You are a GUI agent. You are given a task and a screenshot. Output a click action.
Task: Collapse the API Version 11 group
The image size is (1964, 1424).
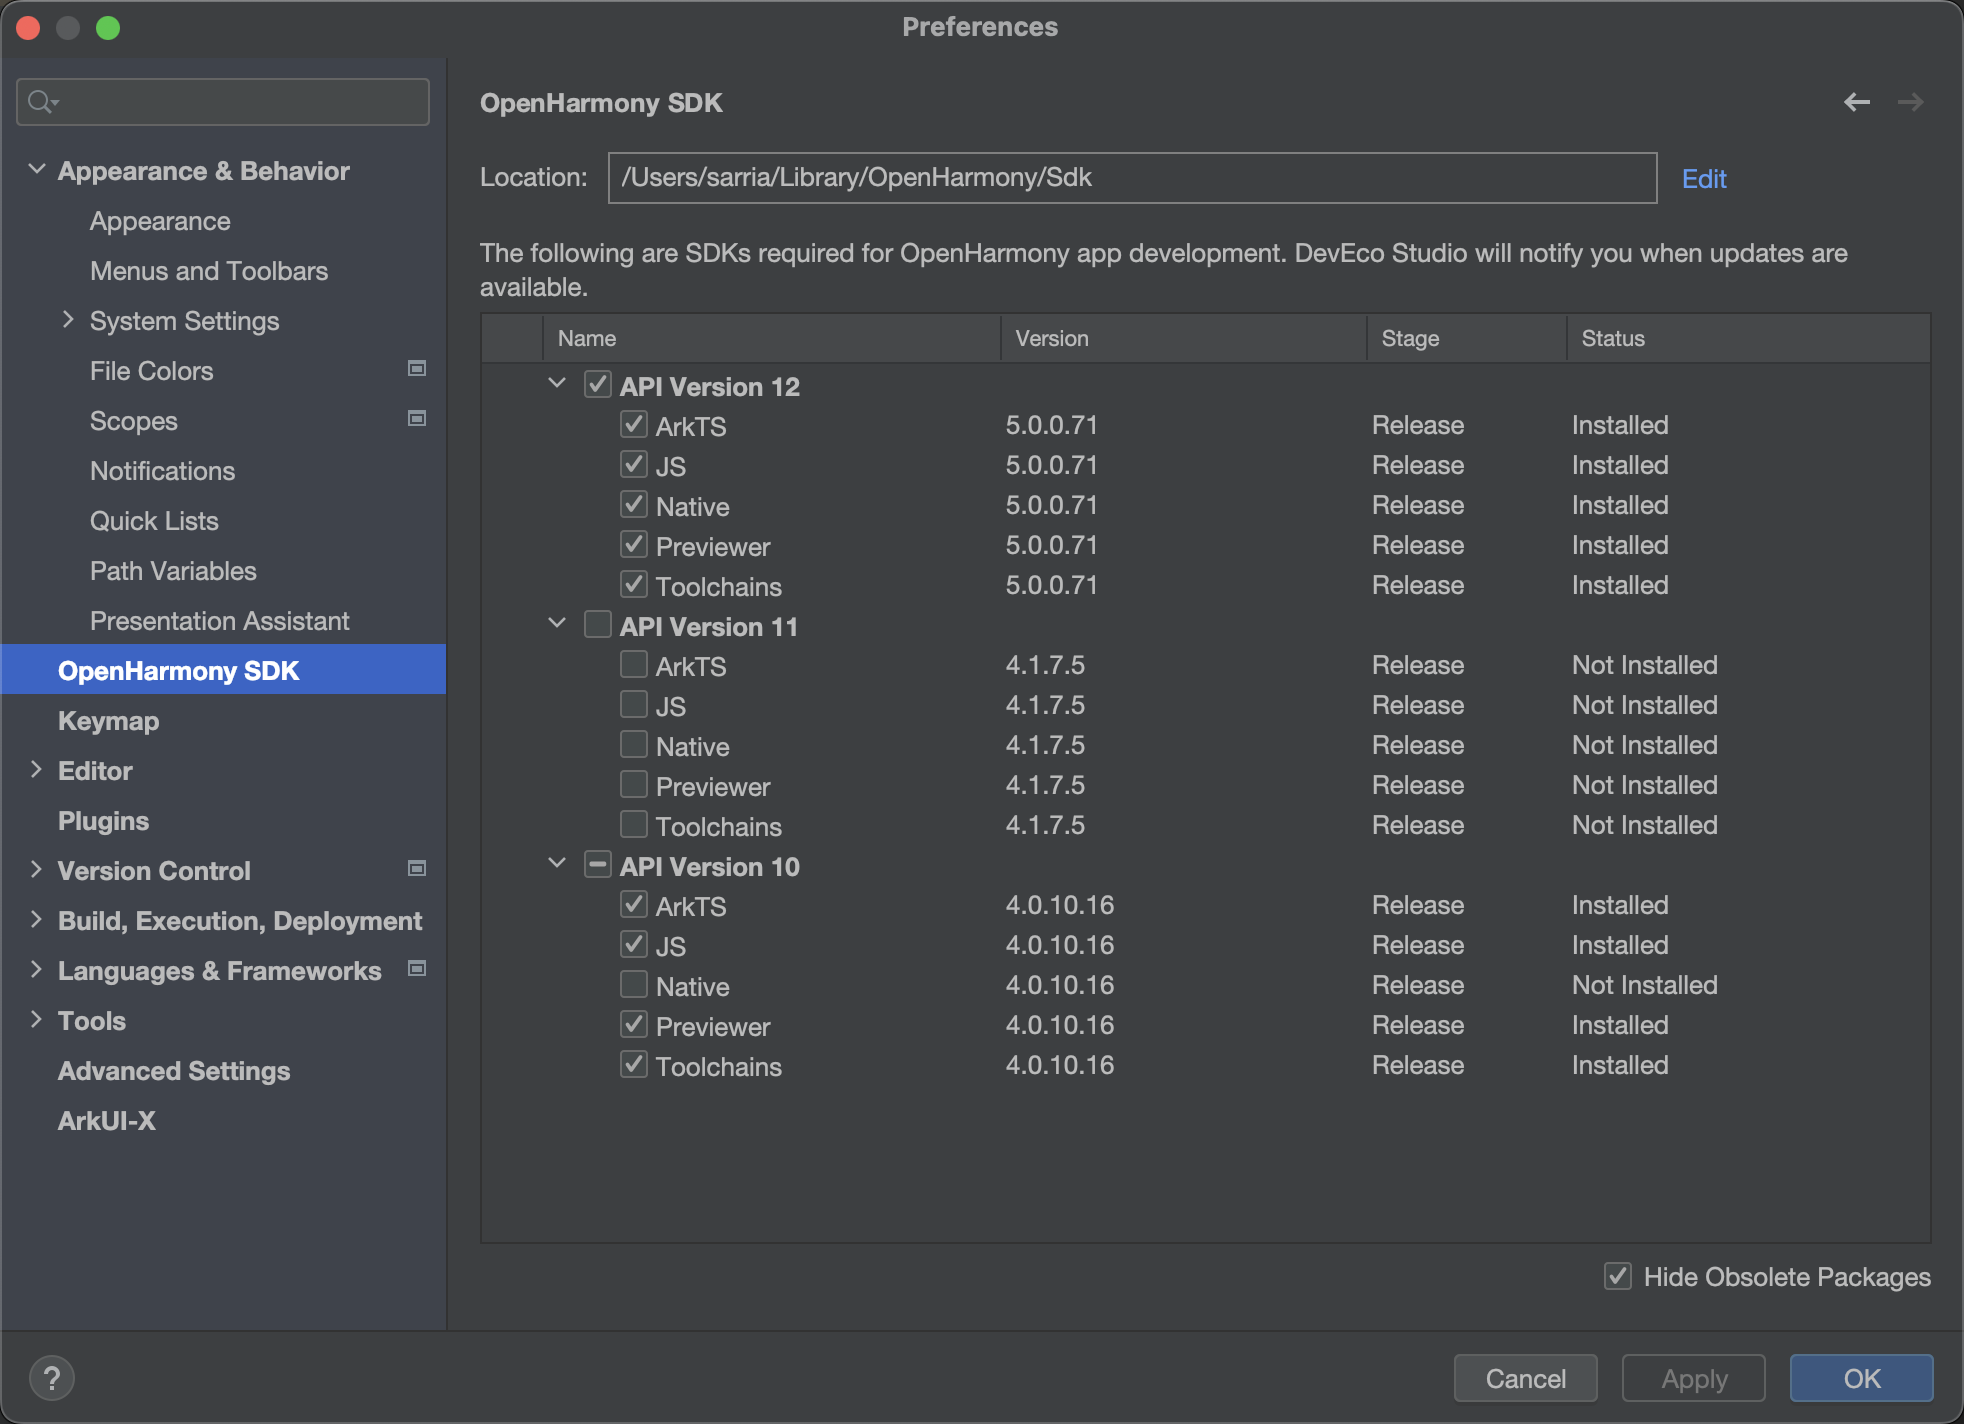click(x=557, y=624)
